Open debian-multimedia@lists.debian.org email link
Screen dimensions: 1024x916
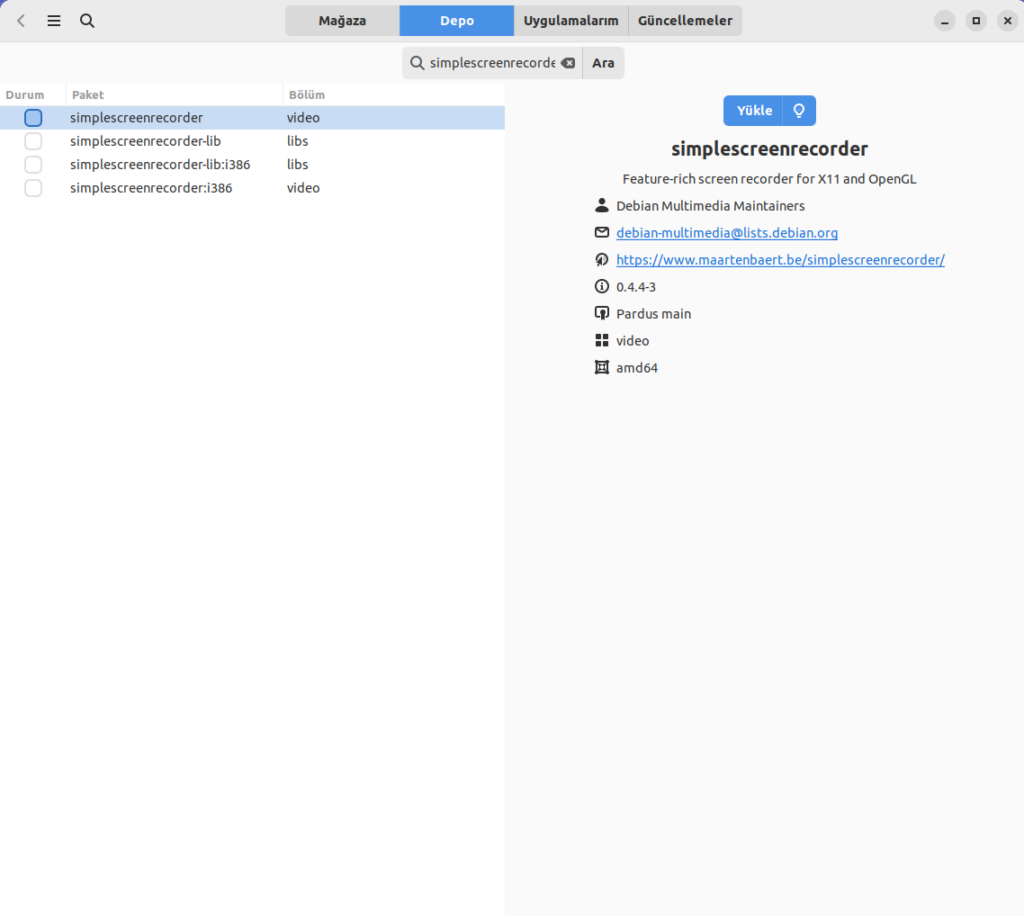click(727, 233)
